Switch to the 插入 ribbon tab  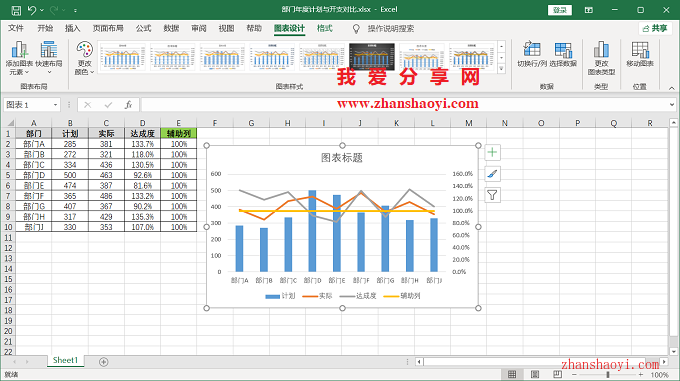pyautogui.click(x=72, y=28)
